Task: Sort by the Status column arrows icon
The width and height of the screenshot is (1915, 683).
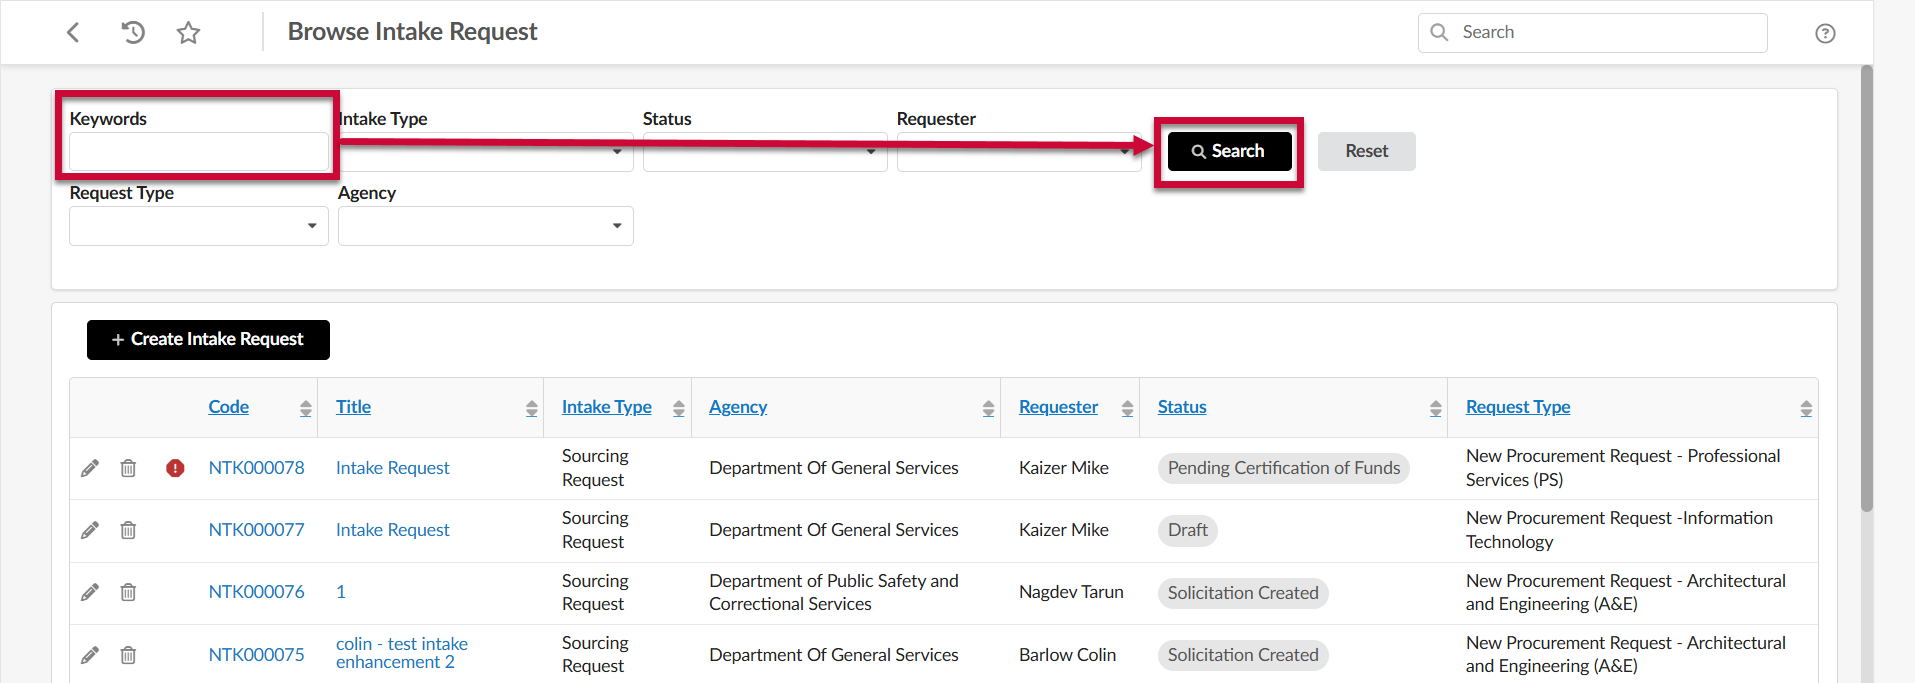Action: coord(1435,408)
